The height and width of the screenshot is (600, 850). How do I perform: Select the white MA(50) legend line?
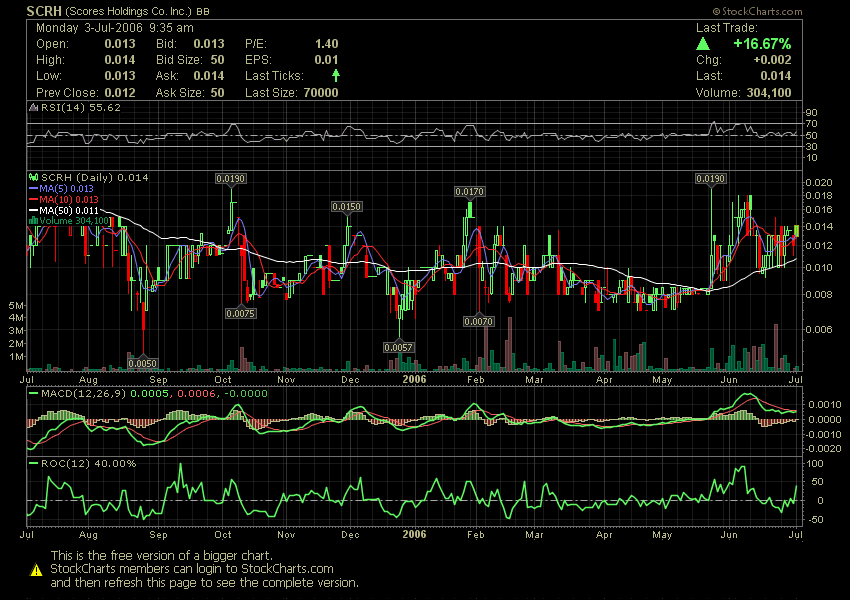(x=33, y=210)
